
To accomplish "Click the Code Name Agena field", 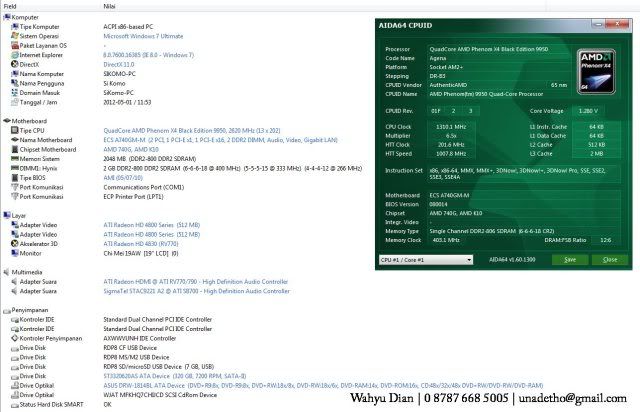I will (498, 58).
